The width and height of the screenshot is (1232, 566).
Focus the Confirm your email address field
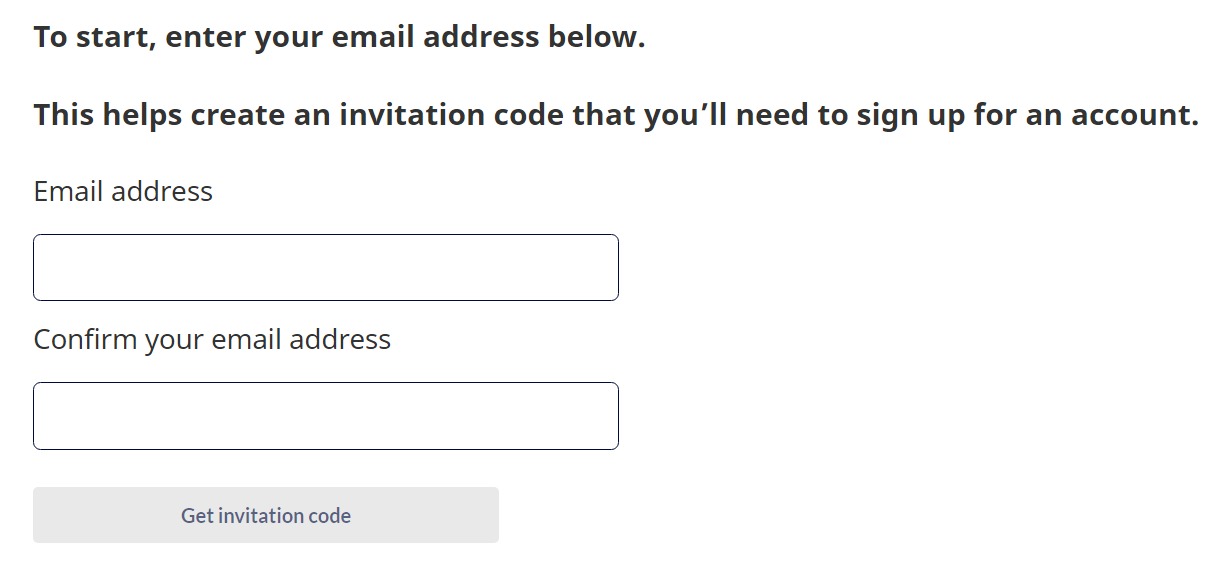[325, 415]
